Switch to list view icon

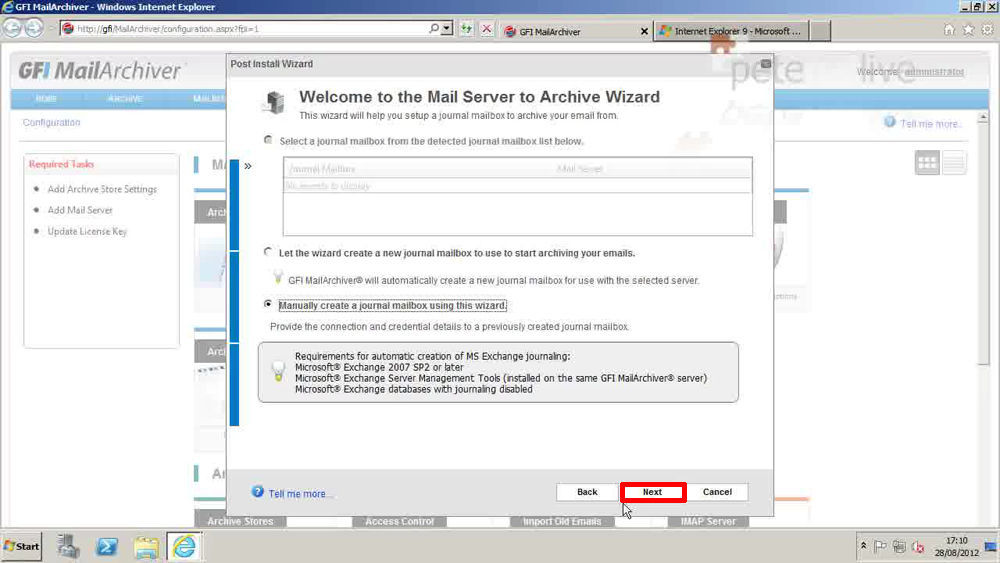(x=954, y=163)
